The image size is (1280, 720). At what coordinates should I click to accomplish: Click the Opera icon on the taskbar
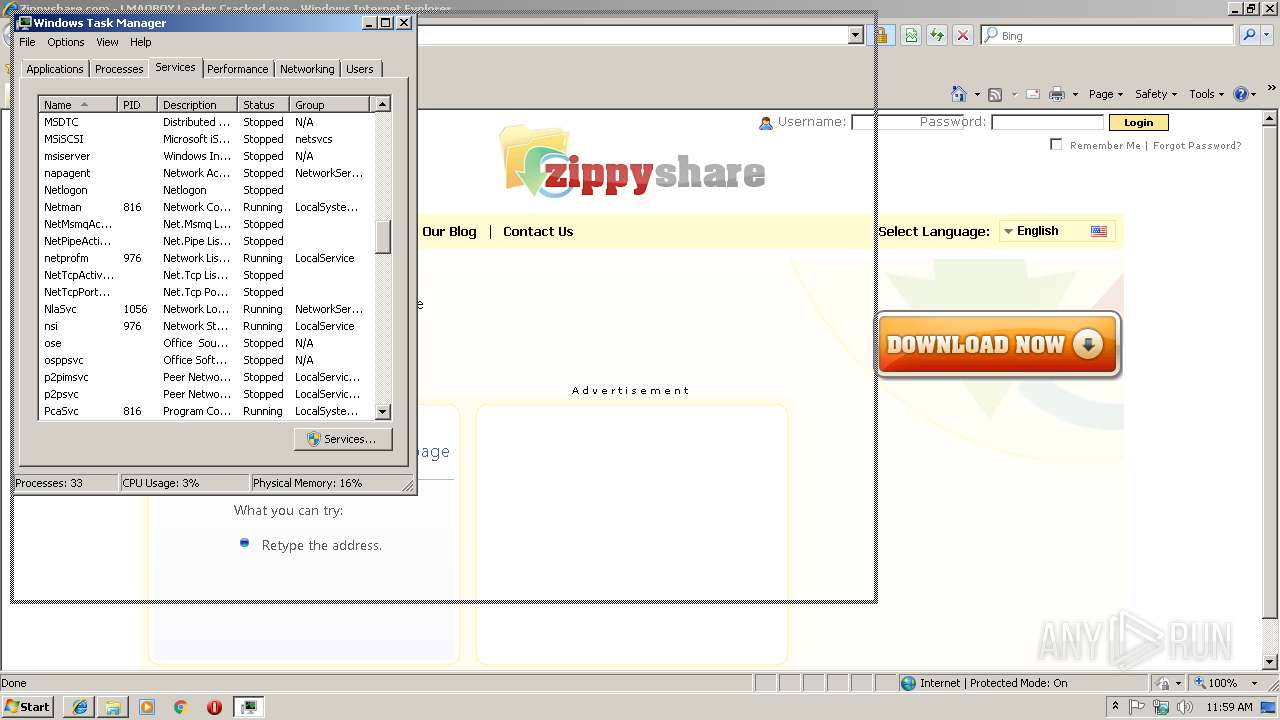[x=214, y=707]
